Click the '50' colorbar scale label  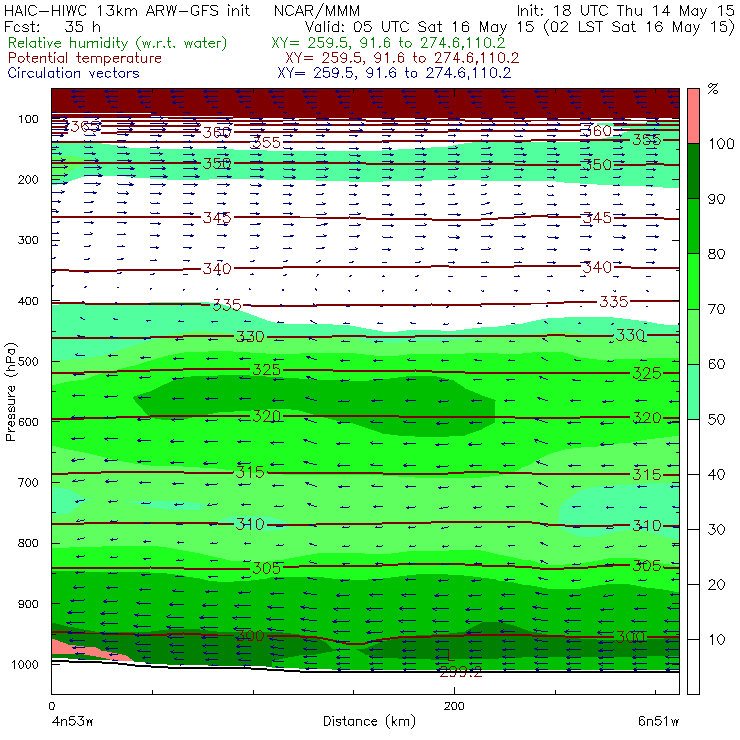coord(716,420)
